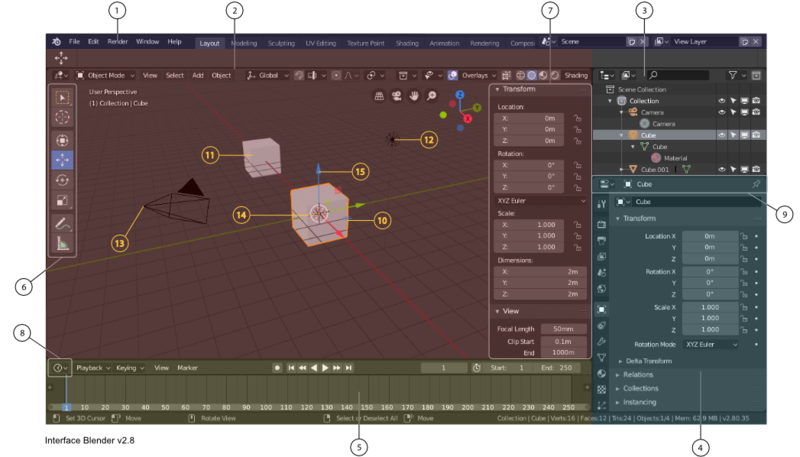Switch to the Modeling workspace tab
Viewport: 800px width, 457px height.
pyautogui.click(x=244, y=43)
